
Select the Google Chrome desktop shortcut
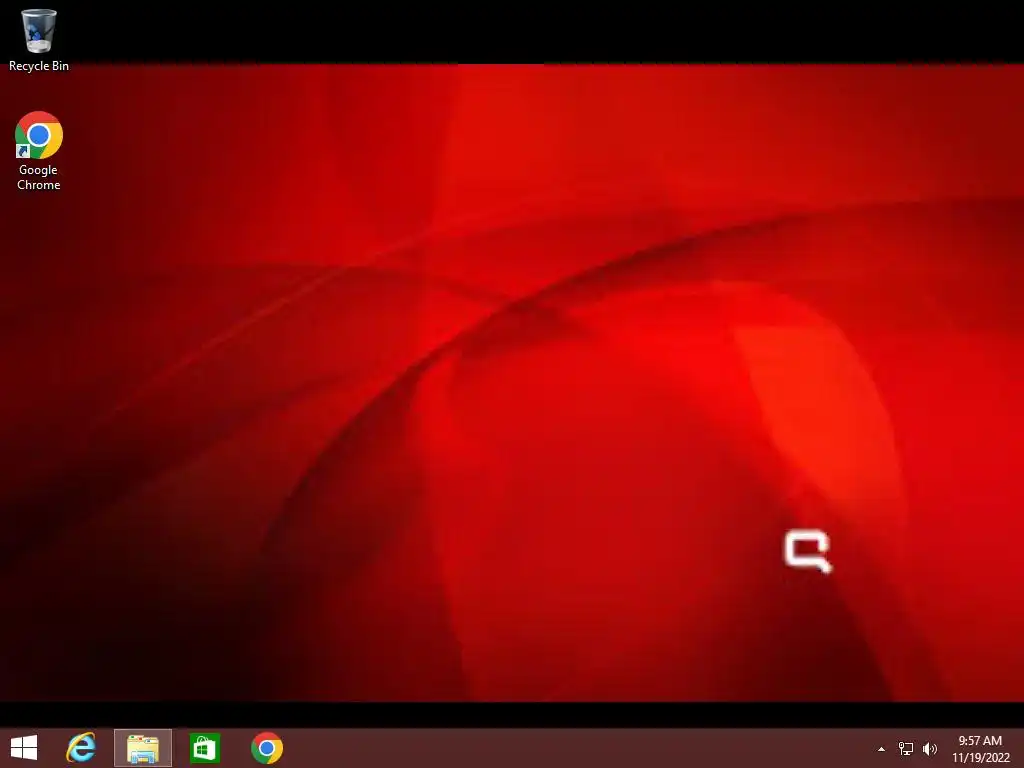point(39,151)
